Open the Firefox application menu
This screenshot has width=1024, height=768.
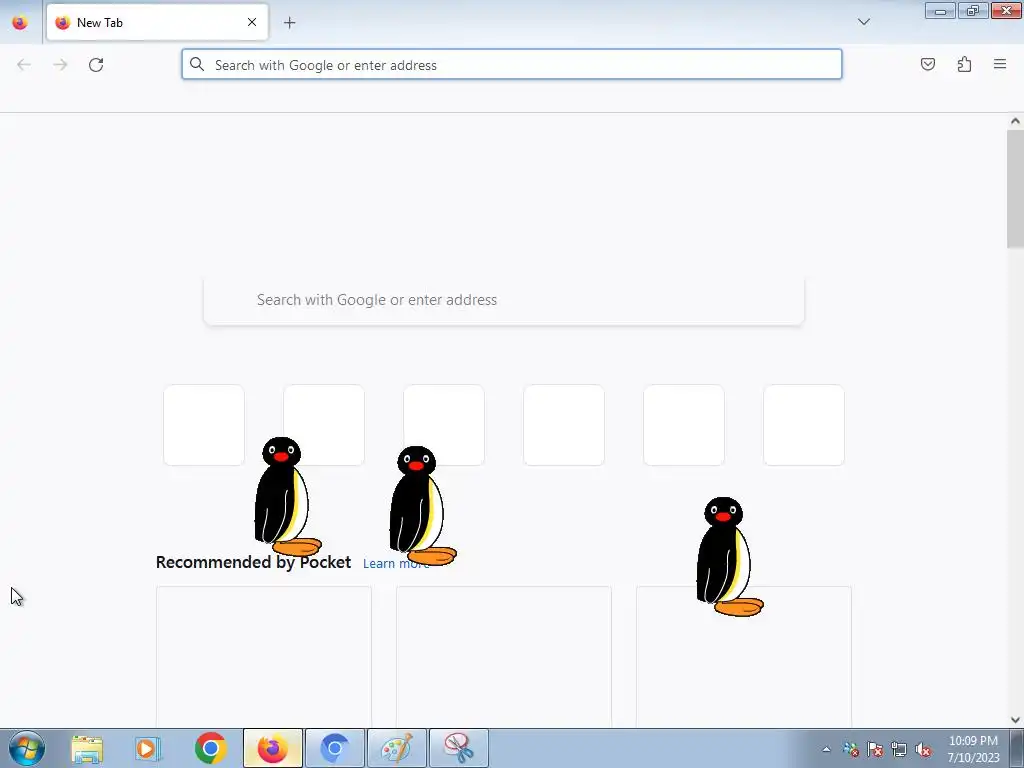point(1000,64)
